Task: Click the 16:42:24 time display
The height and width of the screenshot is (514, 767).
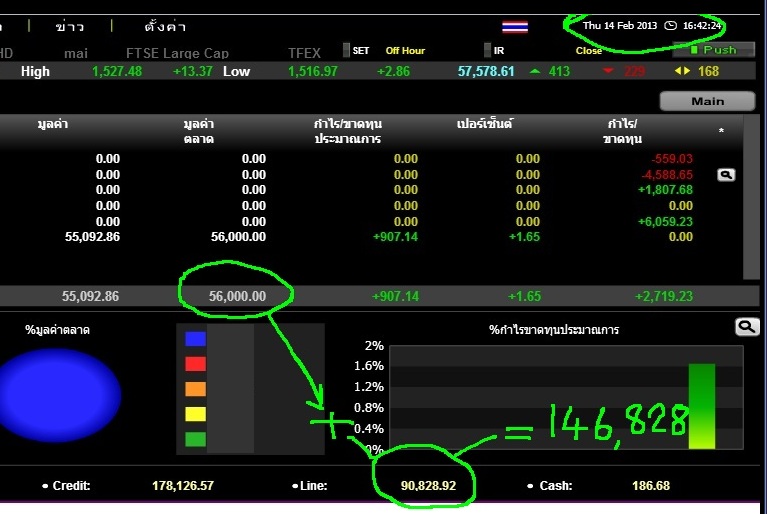Action: (702, 25)
